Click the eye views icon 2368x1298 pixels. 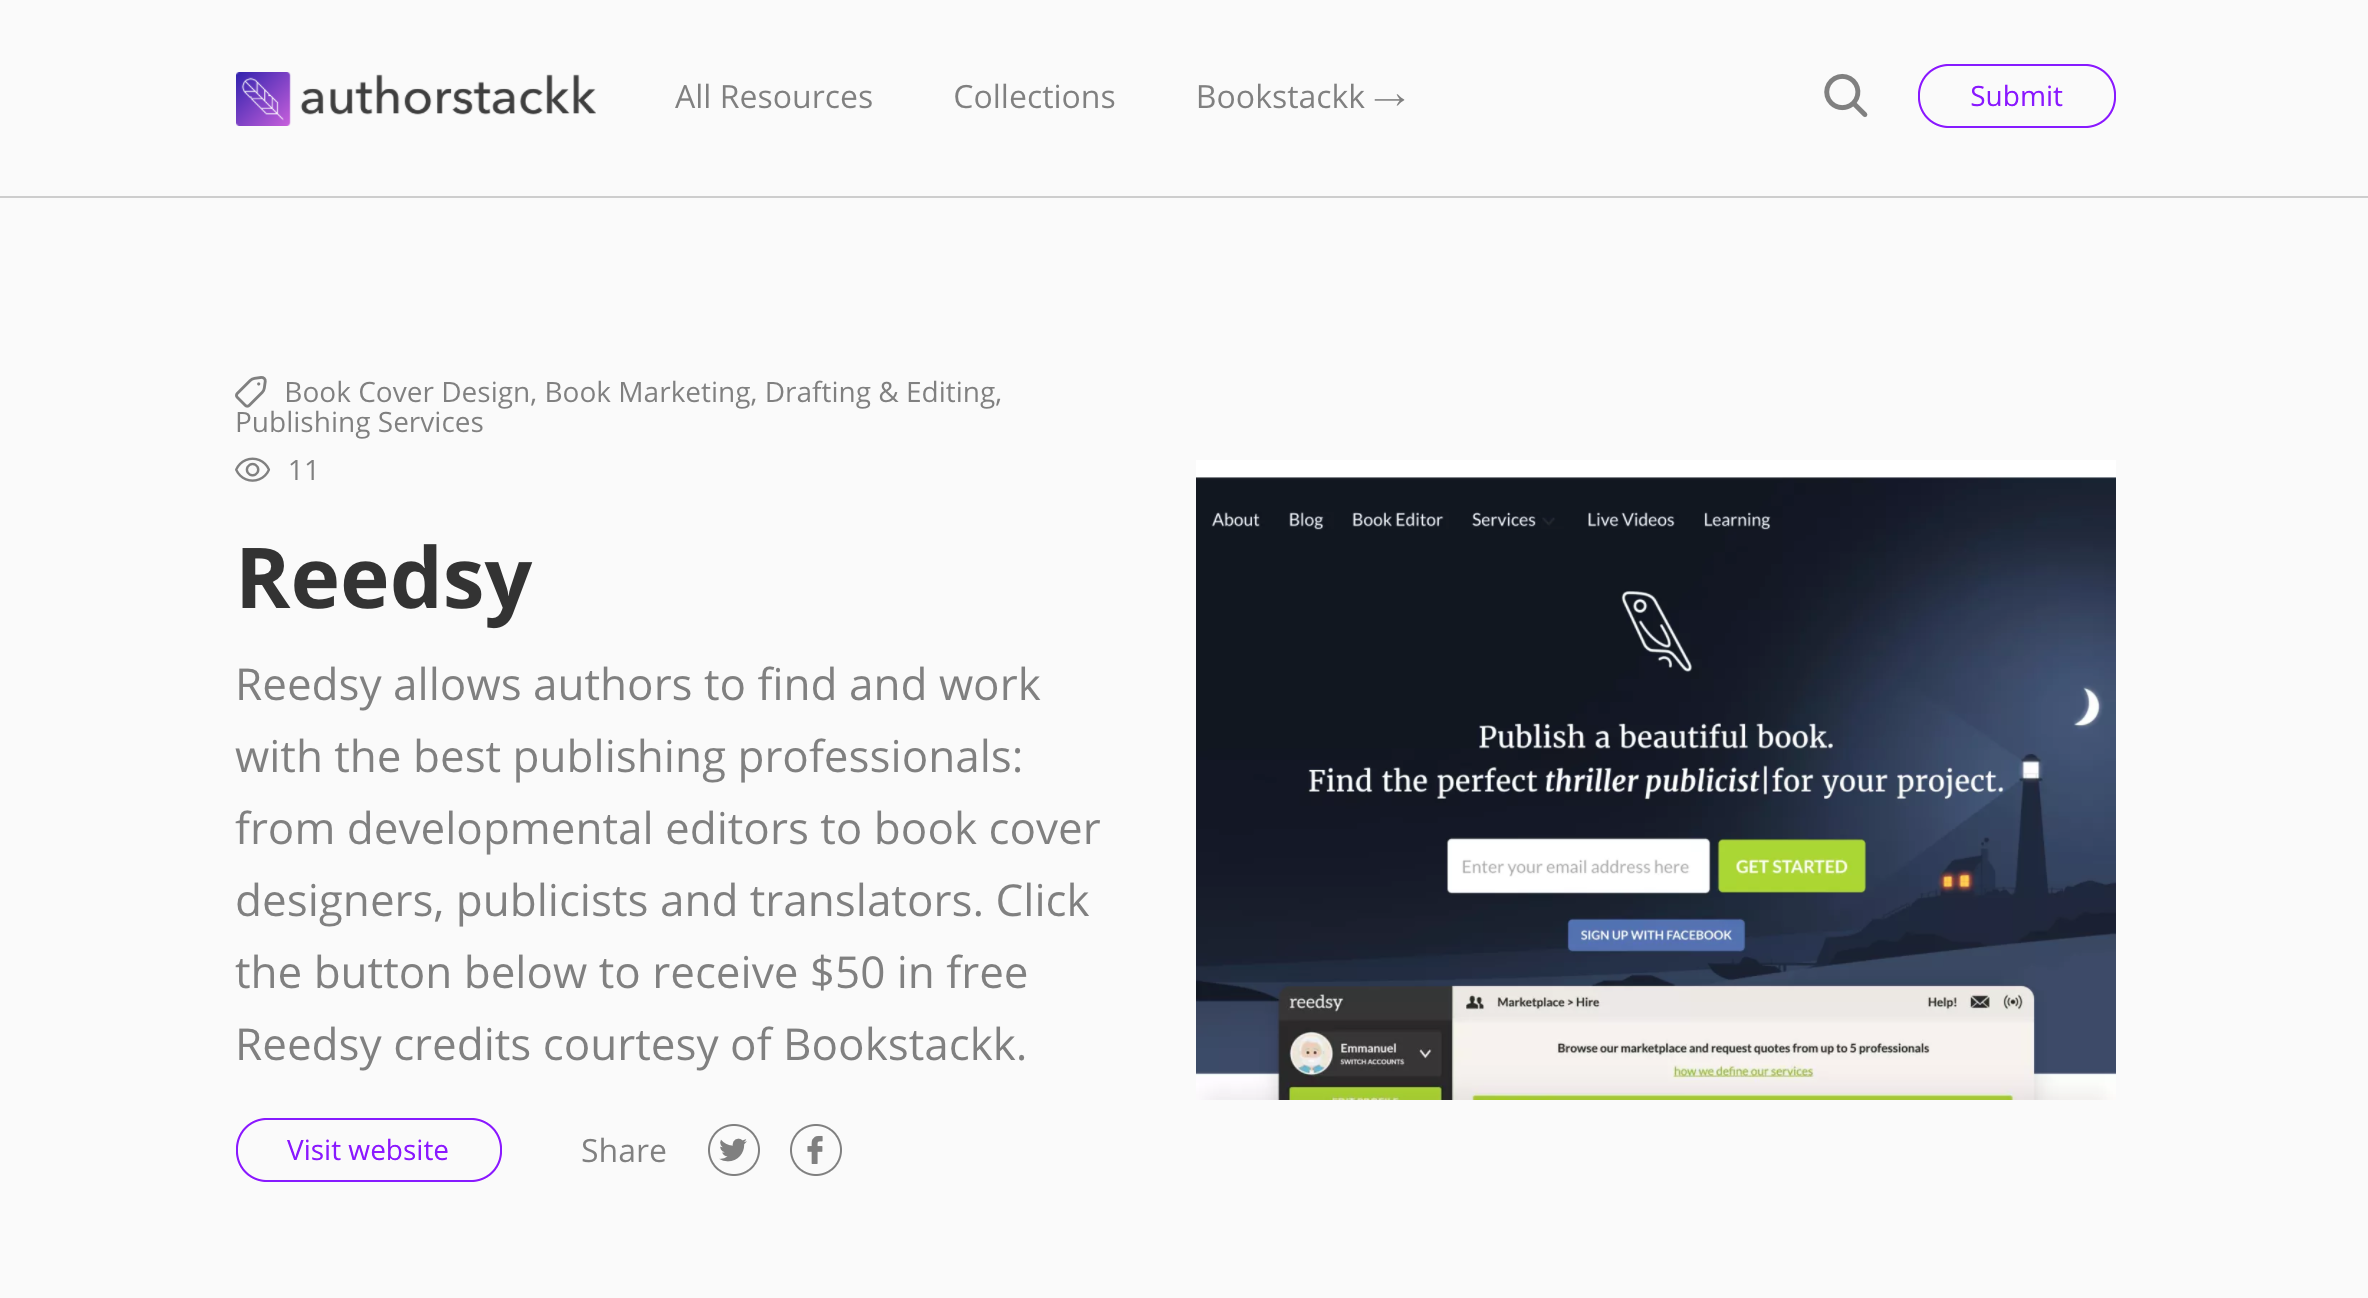click(253, 470)
